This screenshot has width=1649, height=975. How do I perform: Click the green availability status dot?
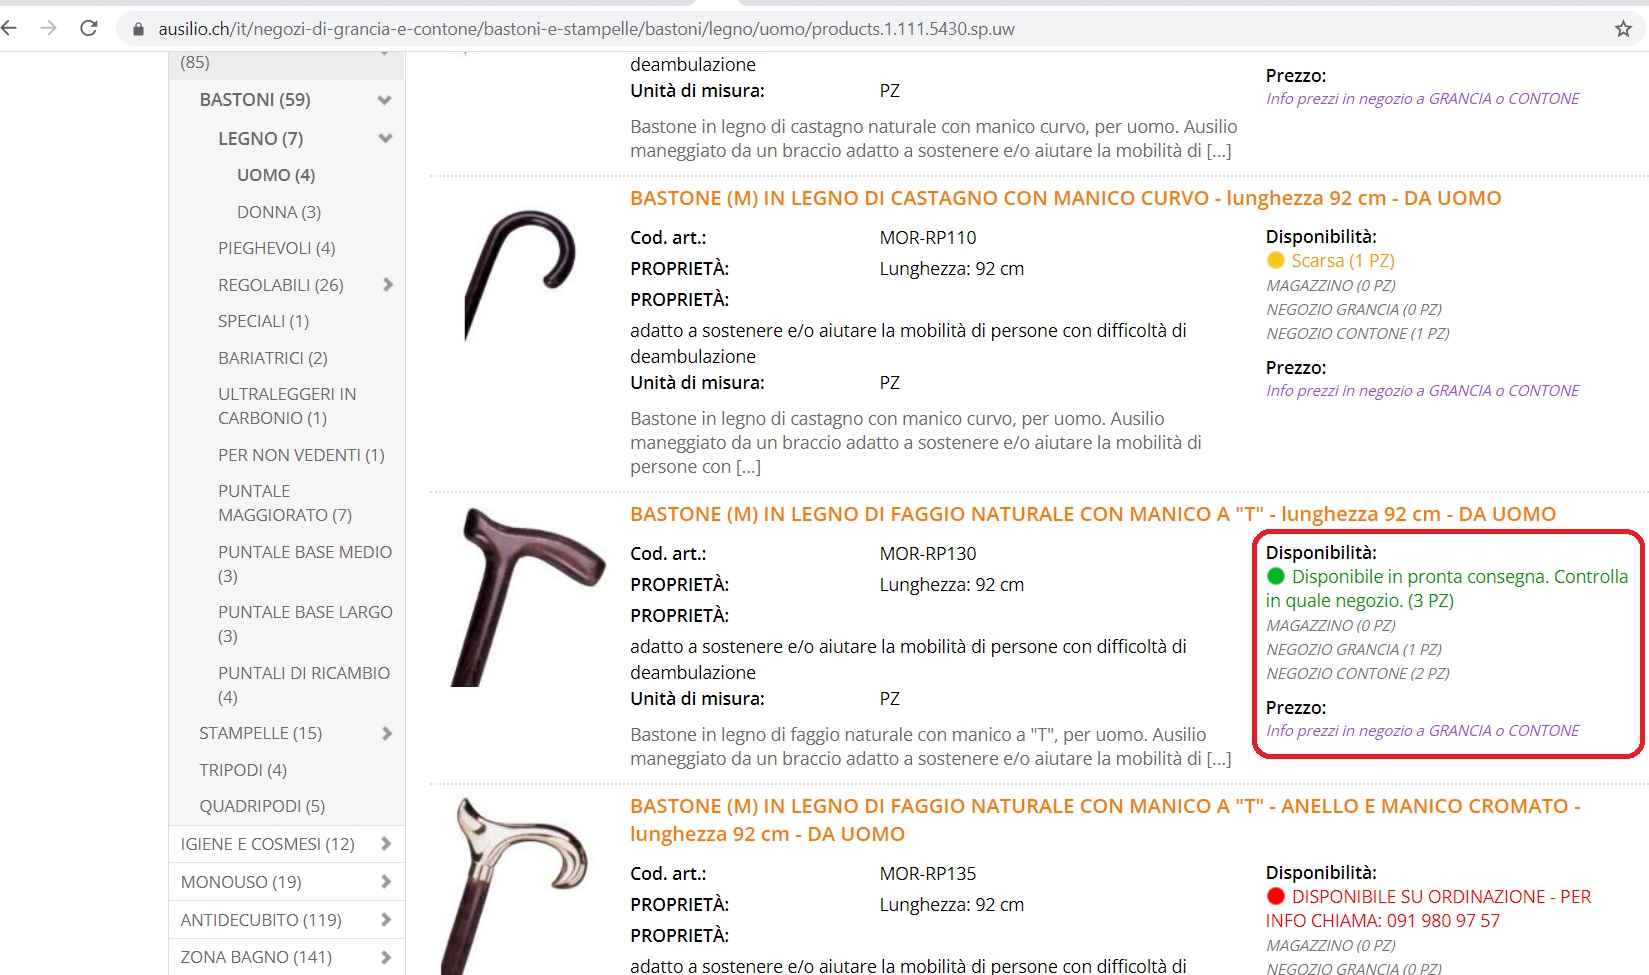[1276, 576]
